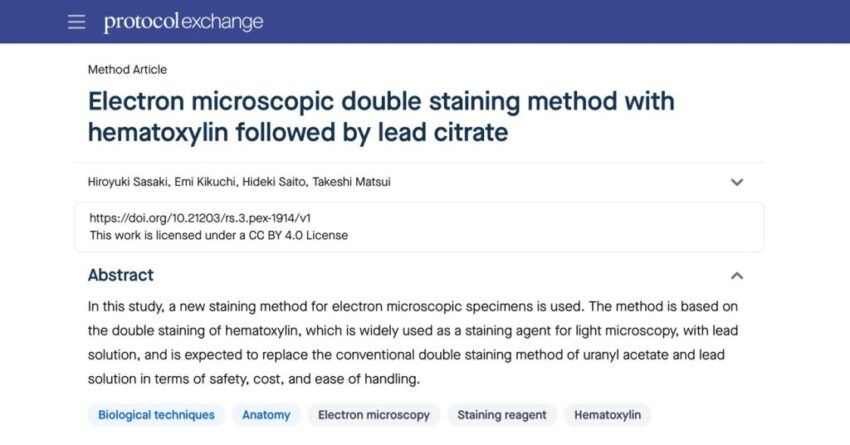Click author name Hideki Saito
The width and height of the screenshot is (850, 445).
coord(274,182)
